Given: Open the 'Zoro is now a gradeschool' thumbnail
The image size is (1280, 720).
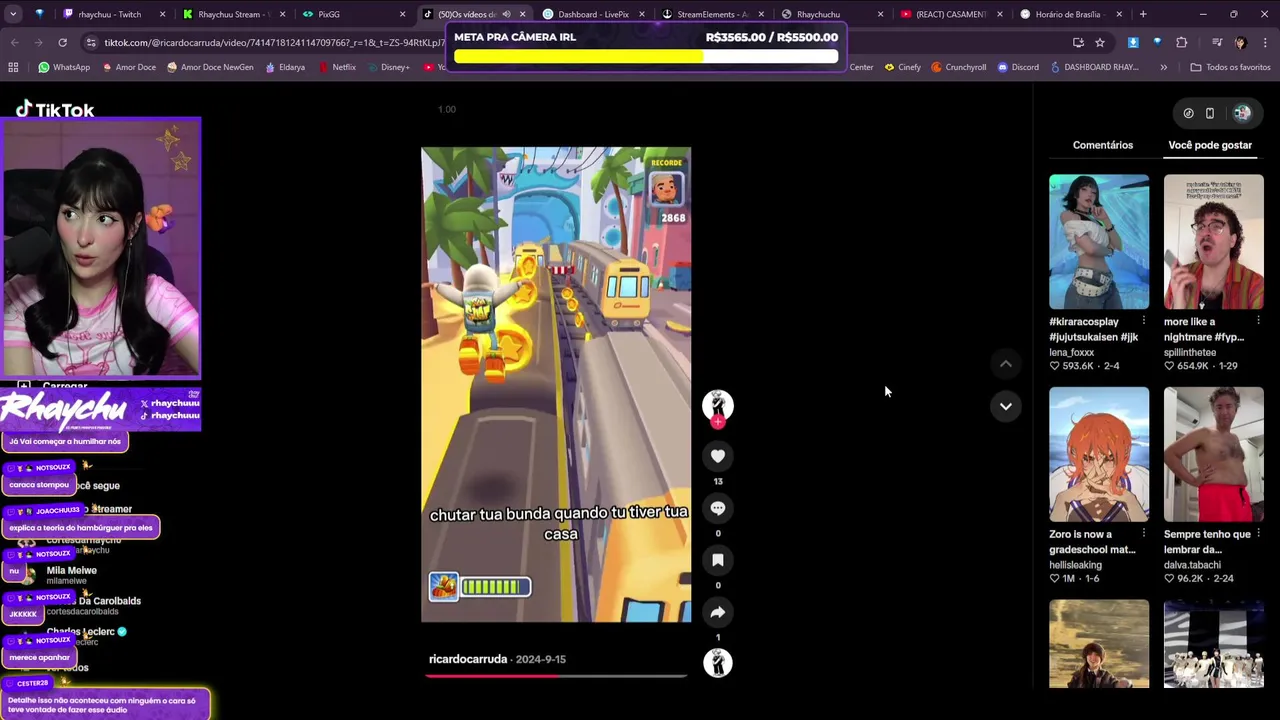Looking at the screenshot, I should coord(1099,455).
